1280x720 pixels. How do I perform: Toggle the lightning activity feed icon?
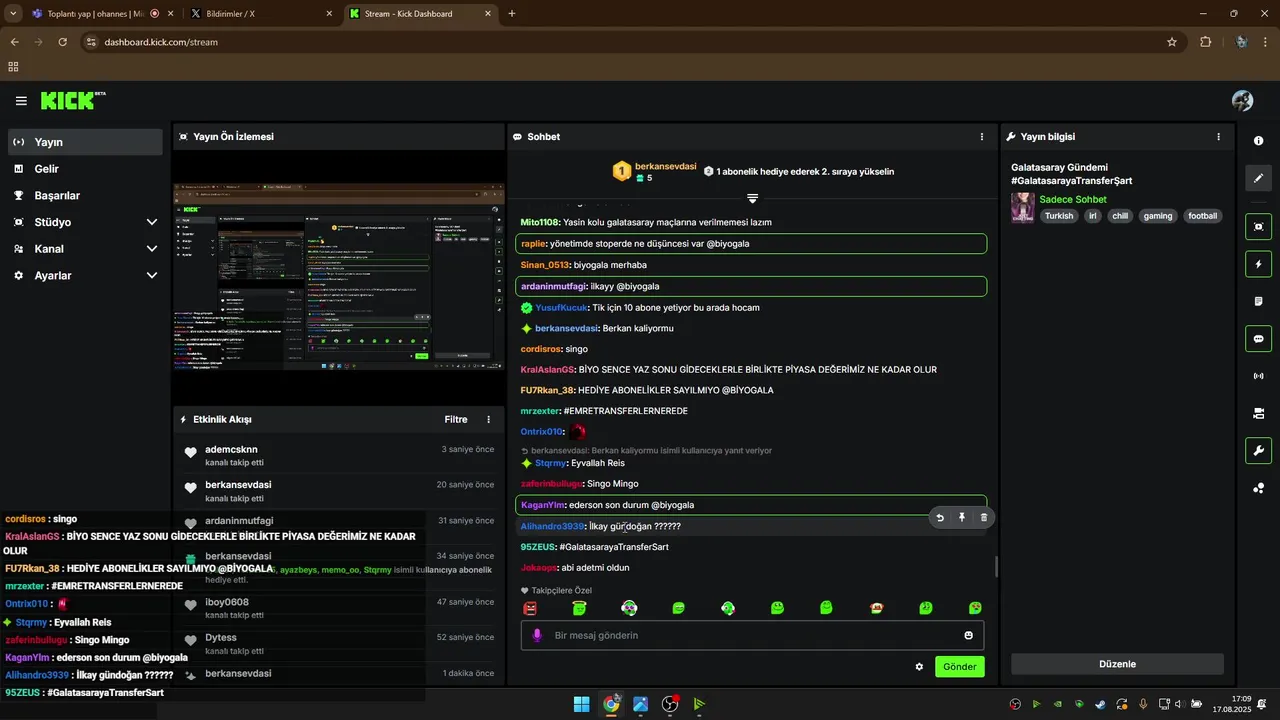click(x=1258, y=264)
